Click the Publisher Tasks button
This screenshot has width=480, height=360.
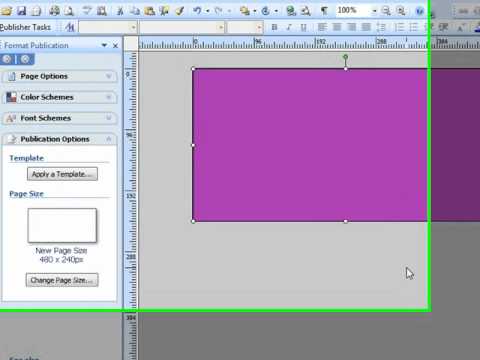(25, 27)
